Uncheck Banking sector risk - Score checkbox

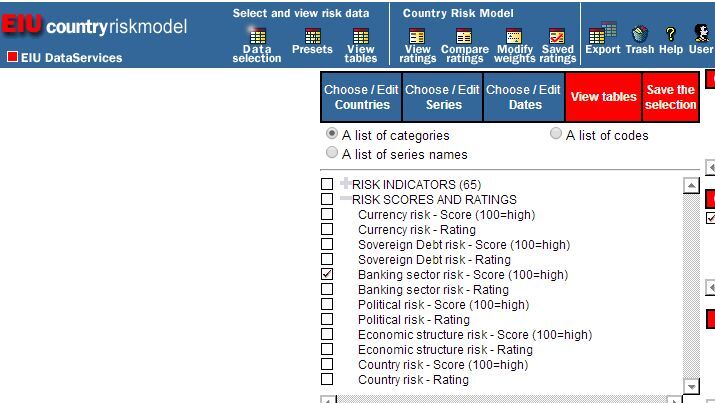[x=327, y=274]
